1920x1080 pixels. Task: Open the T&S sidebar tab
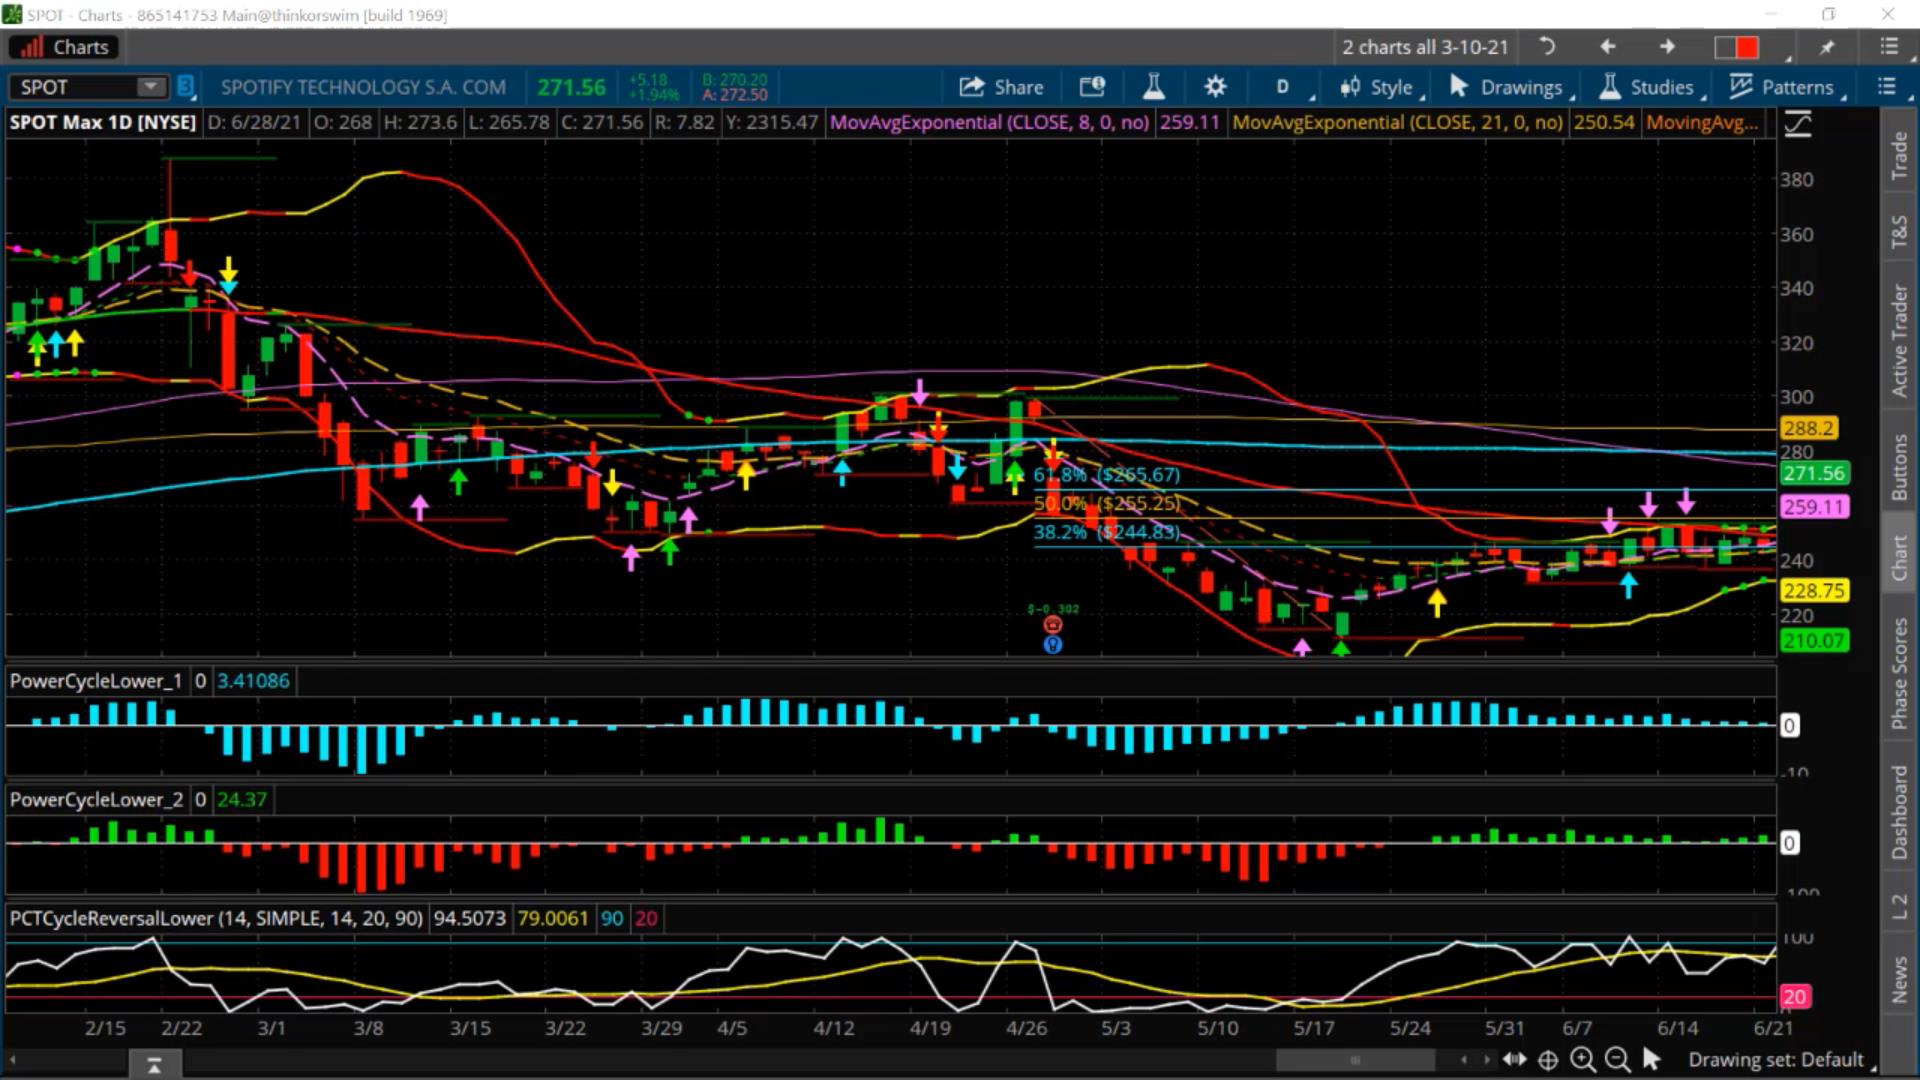pyautogui.click(x=1899, y=232)
